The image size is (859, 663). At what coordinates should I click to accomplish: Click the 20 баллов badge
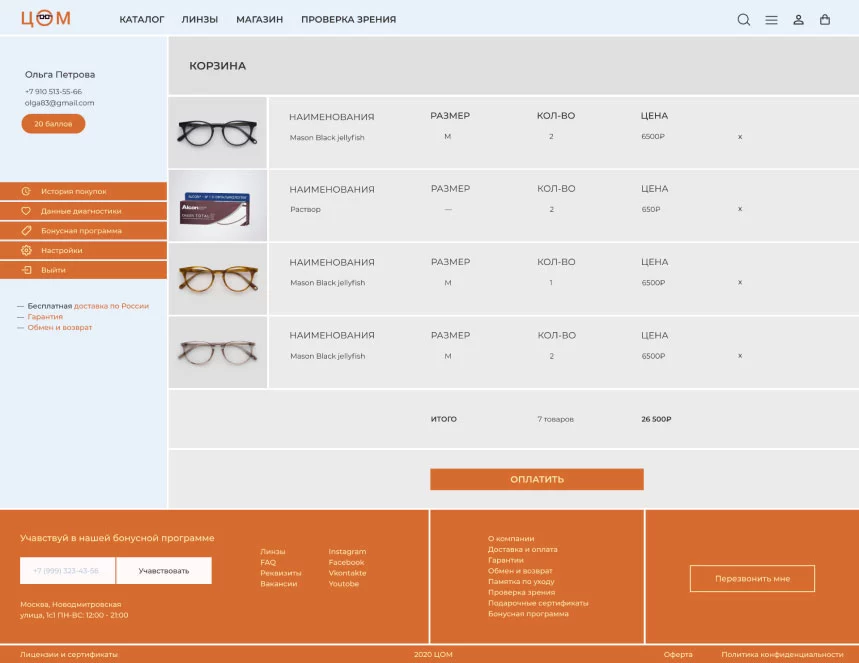tap(53, 124)
